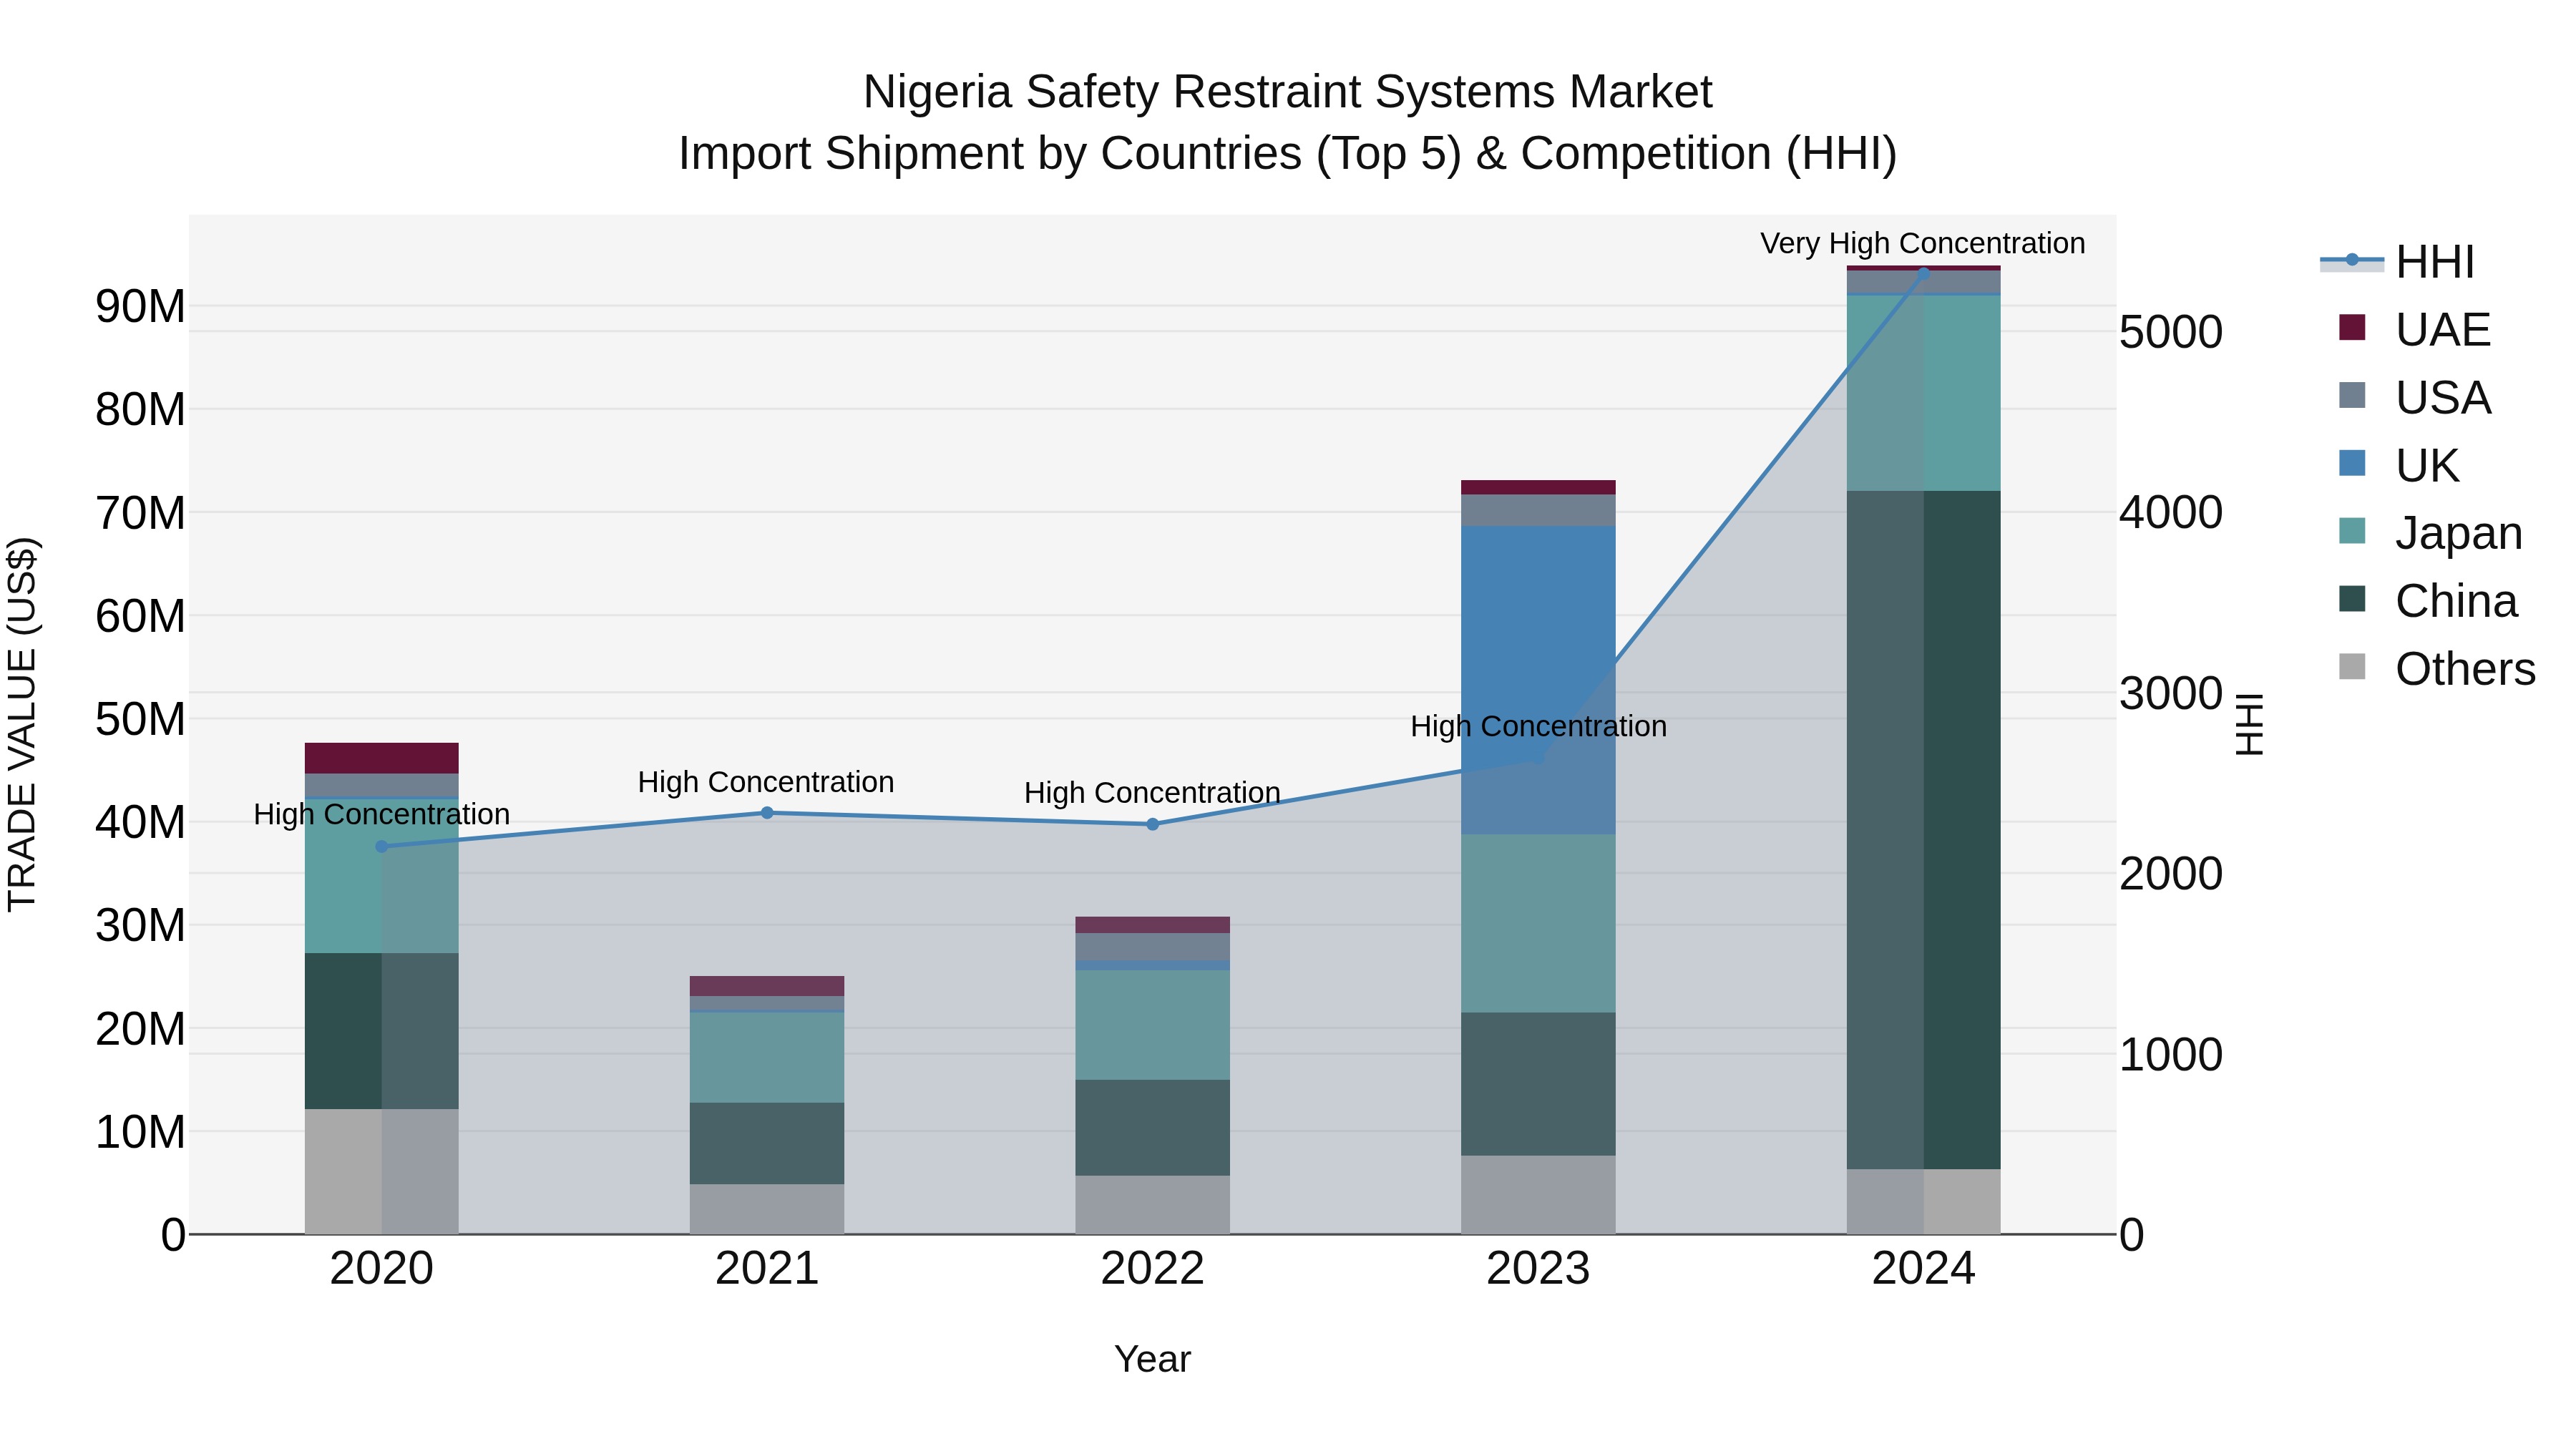Toggle the China legend entry
The height and width of the screenshot is (1449, 2576).
click(x=2427, y=601)
